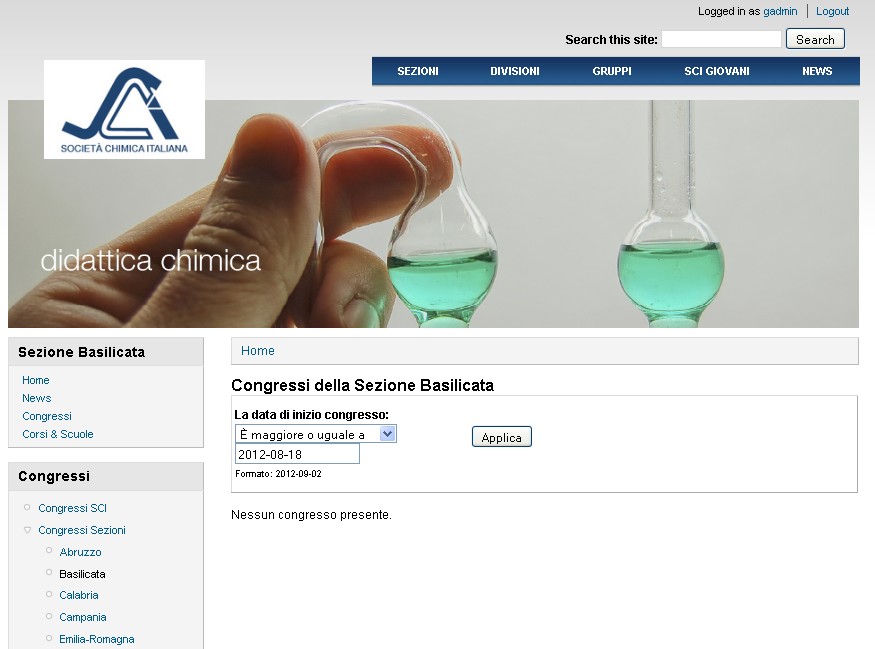Viewport: 875px width, 649px height.
Task: Open News in Sezione Basilicata sidebar
Action: pos(37,398)
